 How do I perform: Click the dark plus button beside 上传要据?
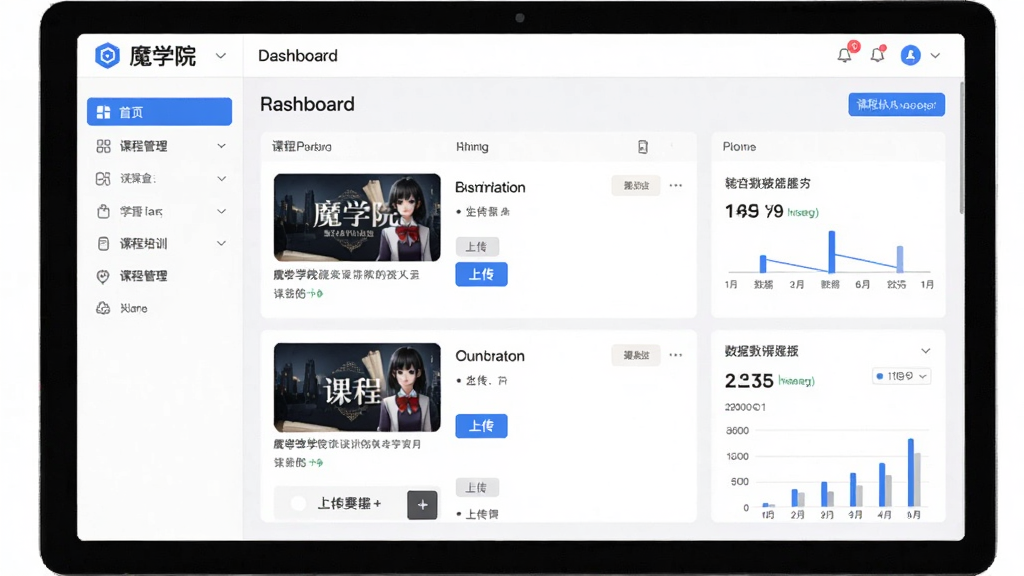coord(423,505)
